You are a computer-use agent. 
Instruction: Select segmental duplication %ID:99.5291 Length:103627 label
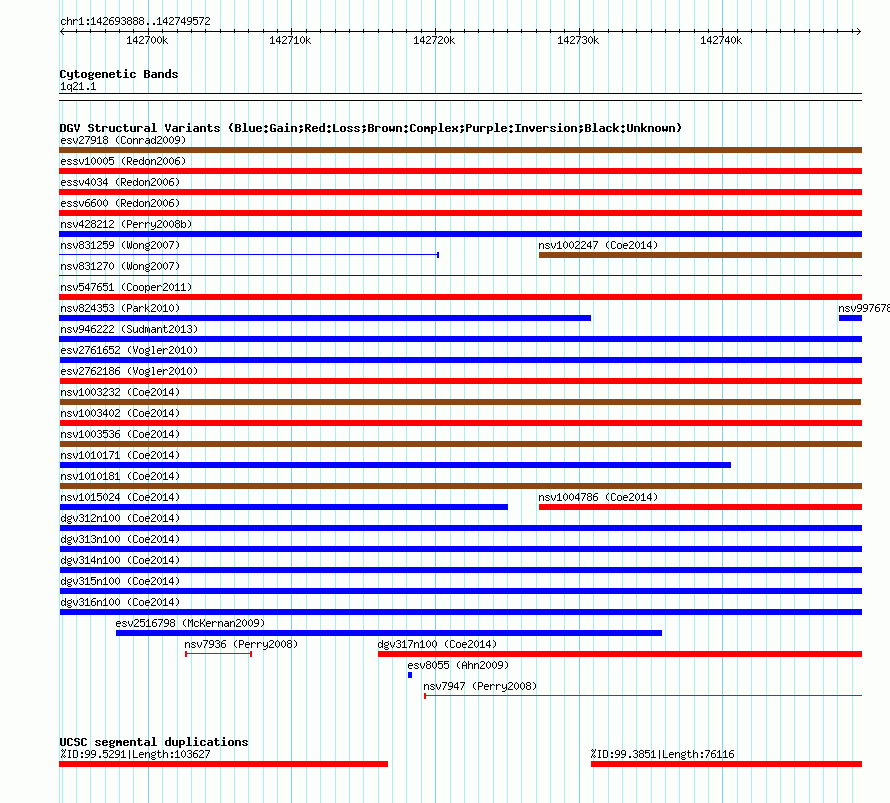coord(135,754)
